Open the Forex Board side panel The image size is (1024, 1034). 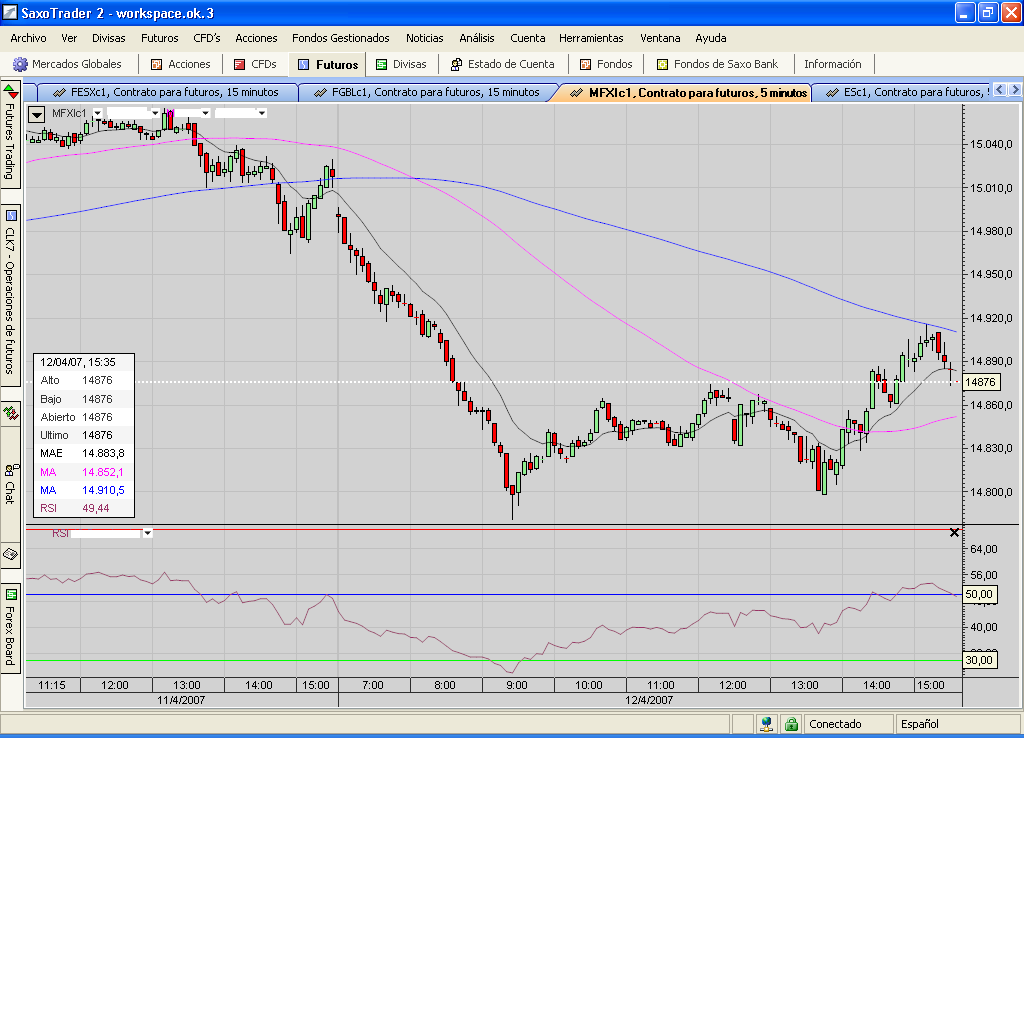point(10,628)
